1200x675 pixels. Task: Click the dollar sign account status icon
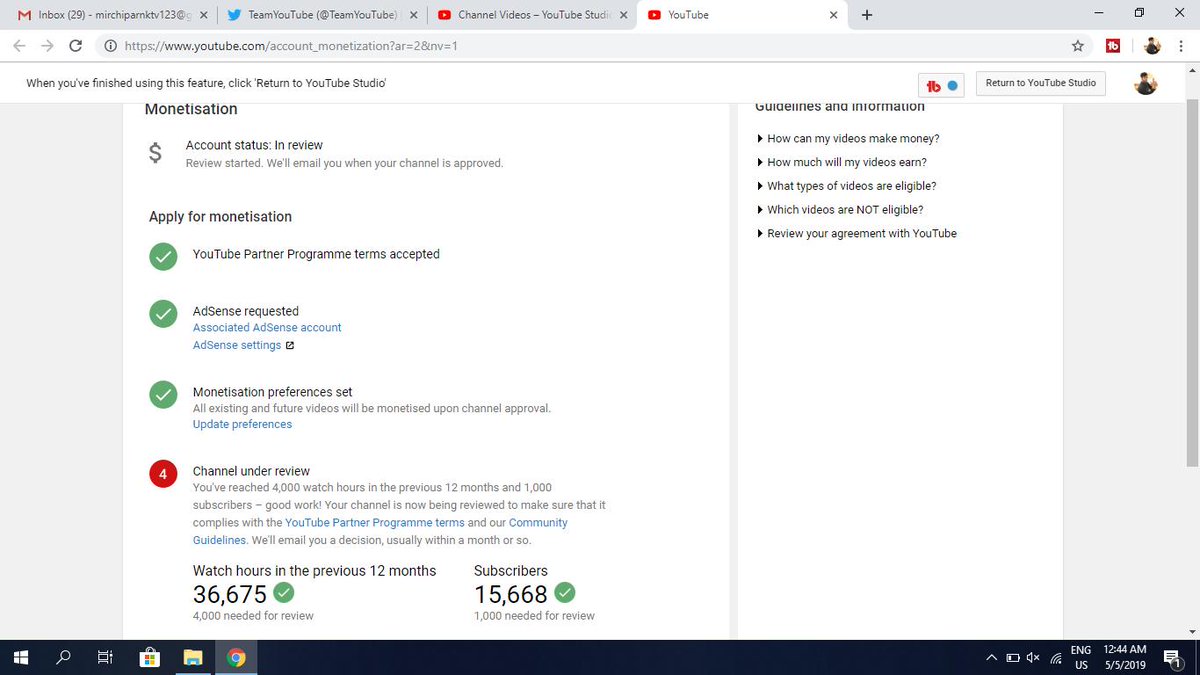[155, 153]
